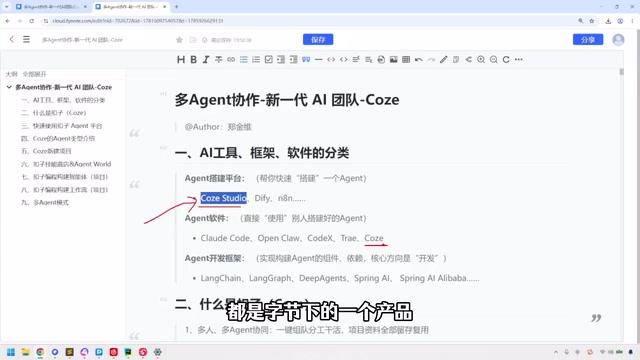Open Windows Start menu
Viewport: 640px width, 360px height.
click(x=11, y=352)
